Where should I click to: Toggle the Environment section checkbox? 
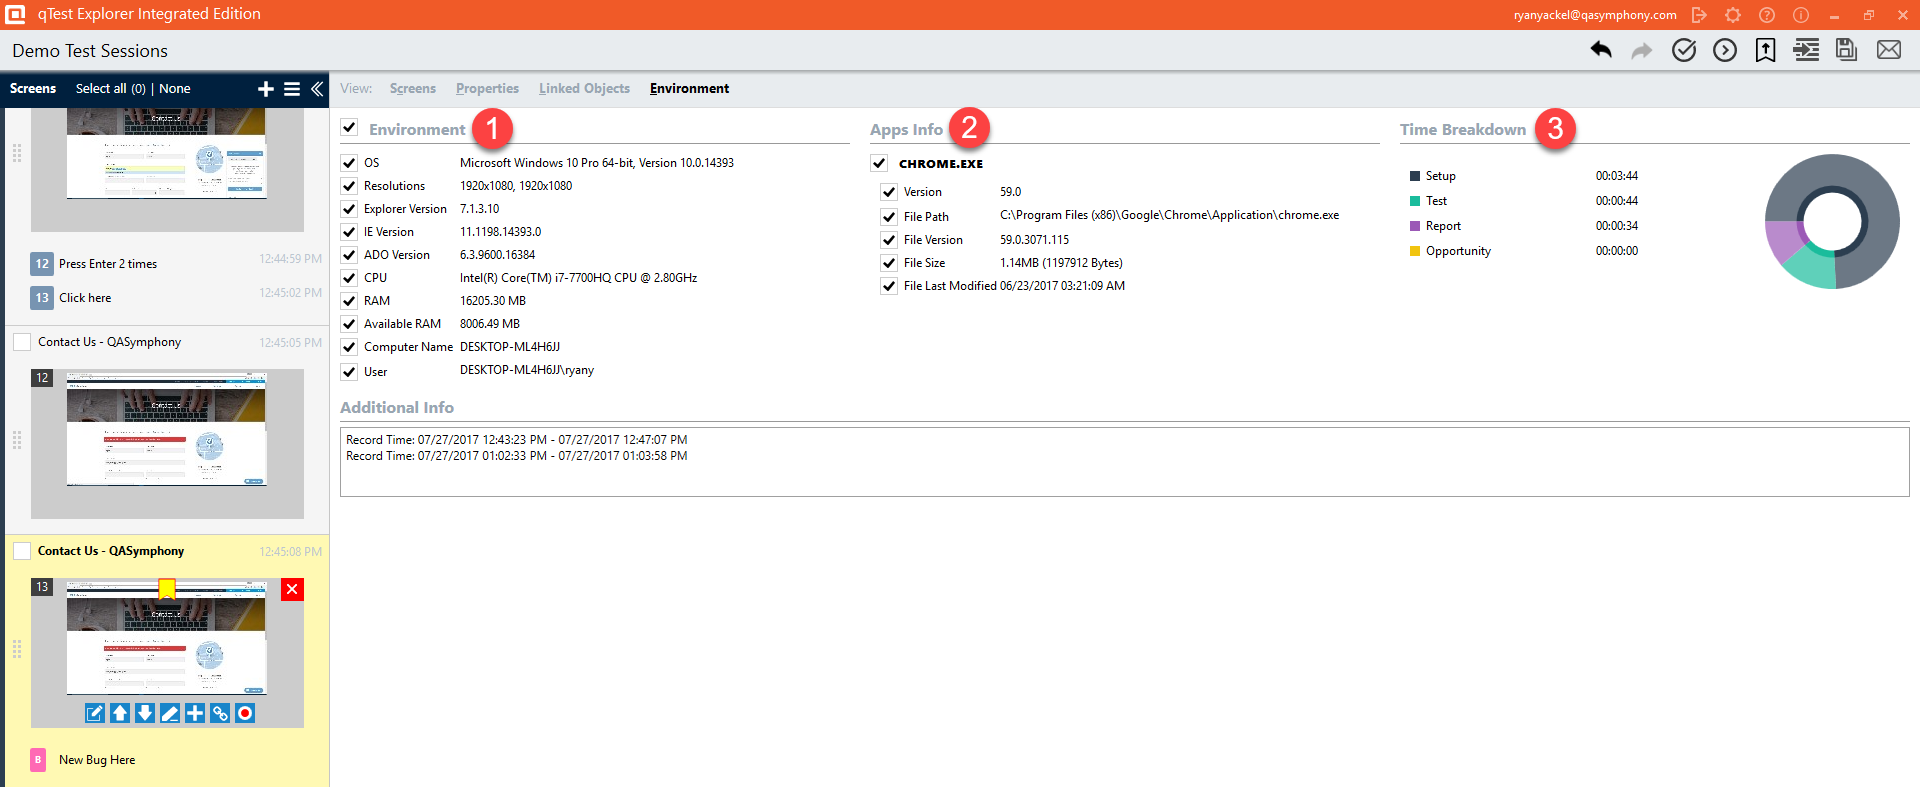(x=349, y=127)
